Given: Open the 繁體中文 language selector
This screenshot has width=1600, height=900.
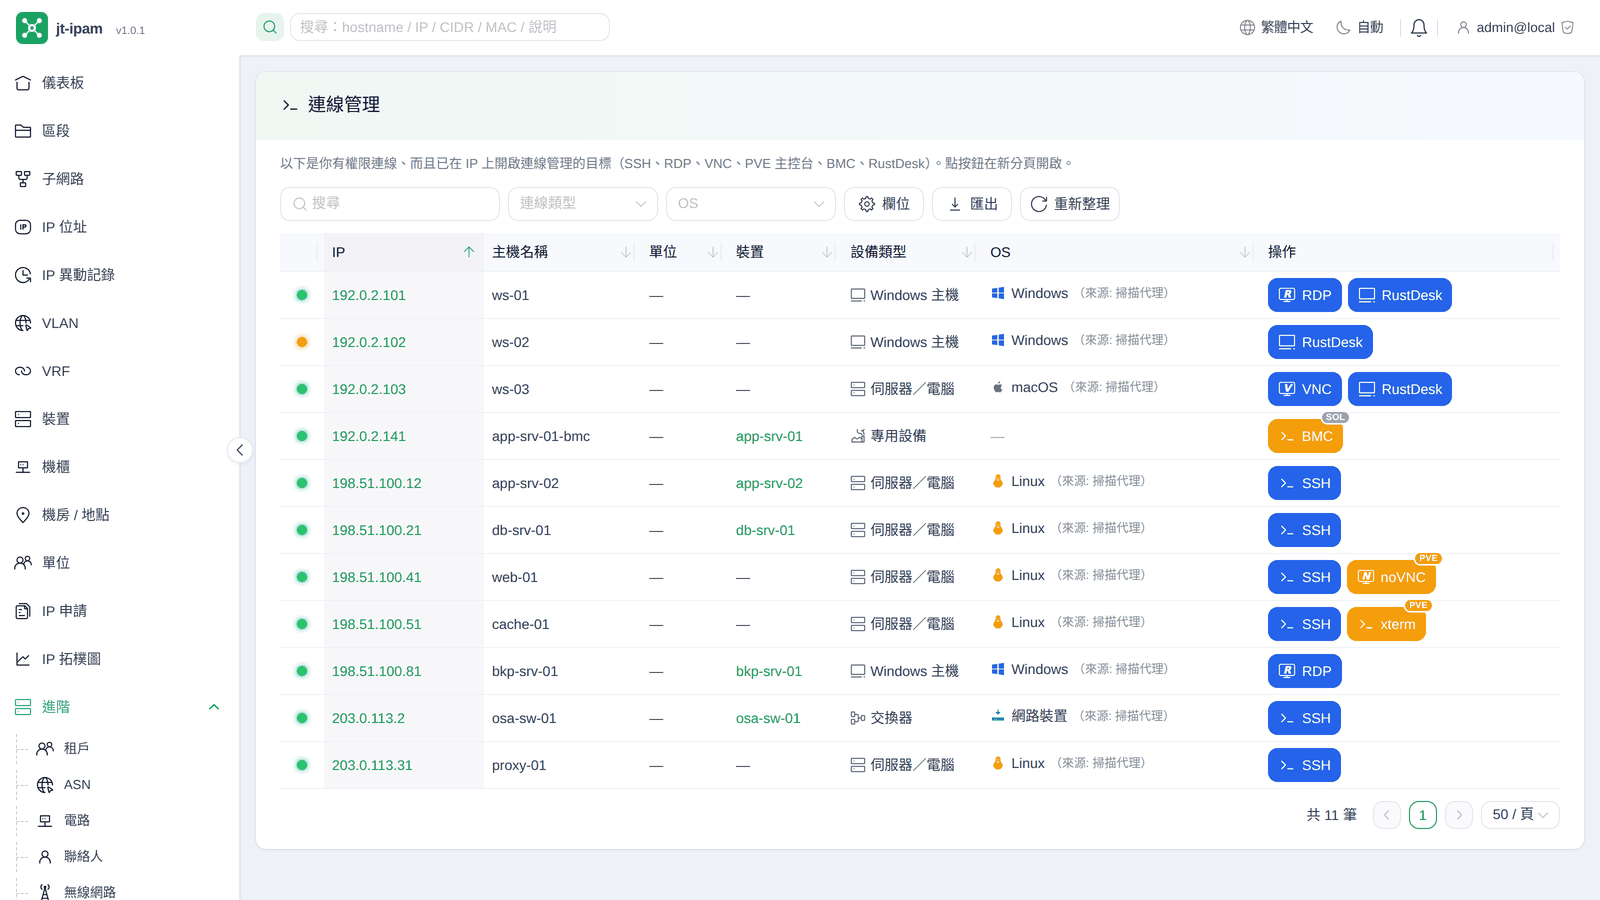Looking at the screenshot, I should (1276, 28).
